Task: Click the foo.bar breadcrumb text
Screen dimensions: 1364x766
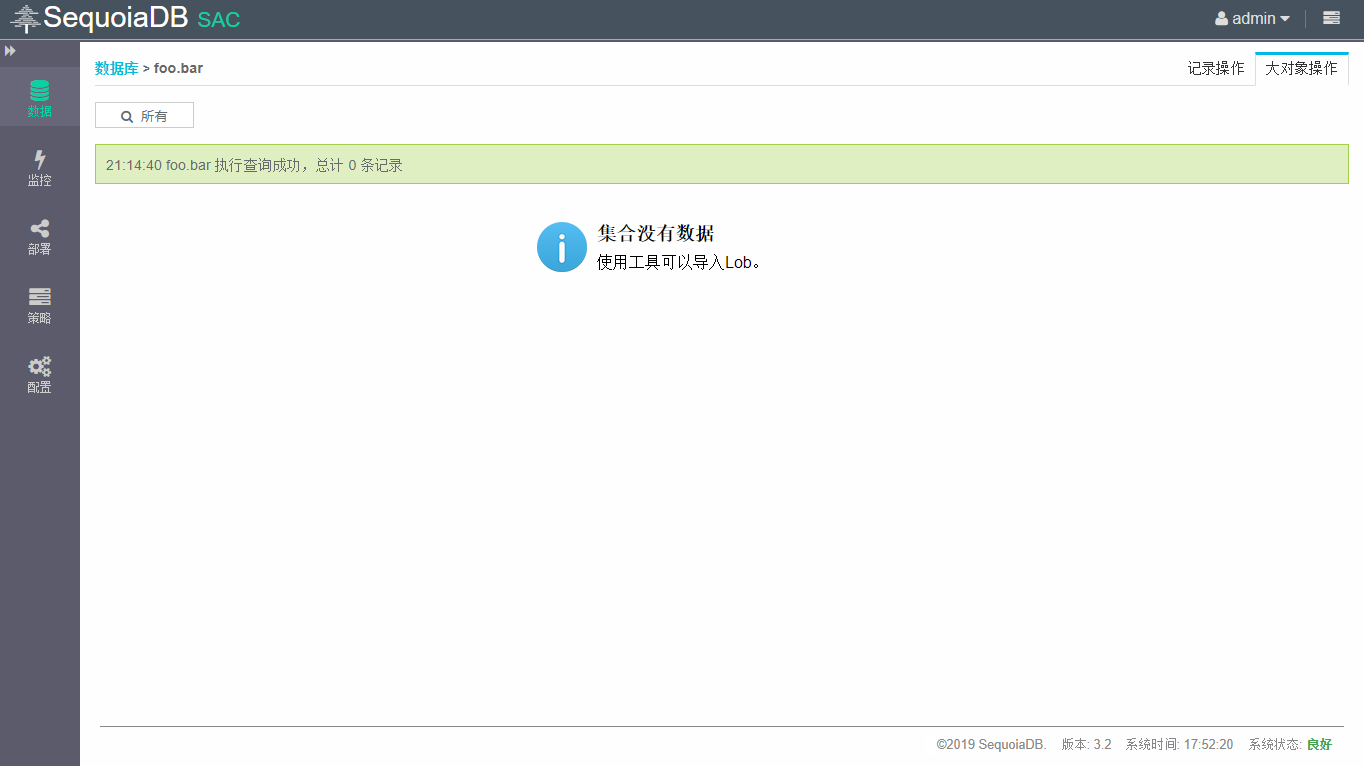Action: [178, 68]
